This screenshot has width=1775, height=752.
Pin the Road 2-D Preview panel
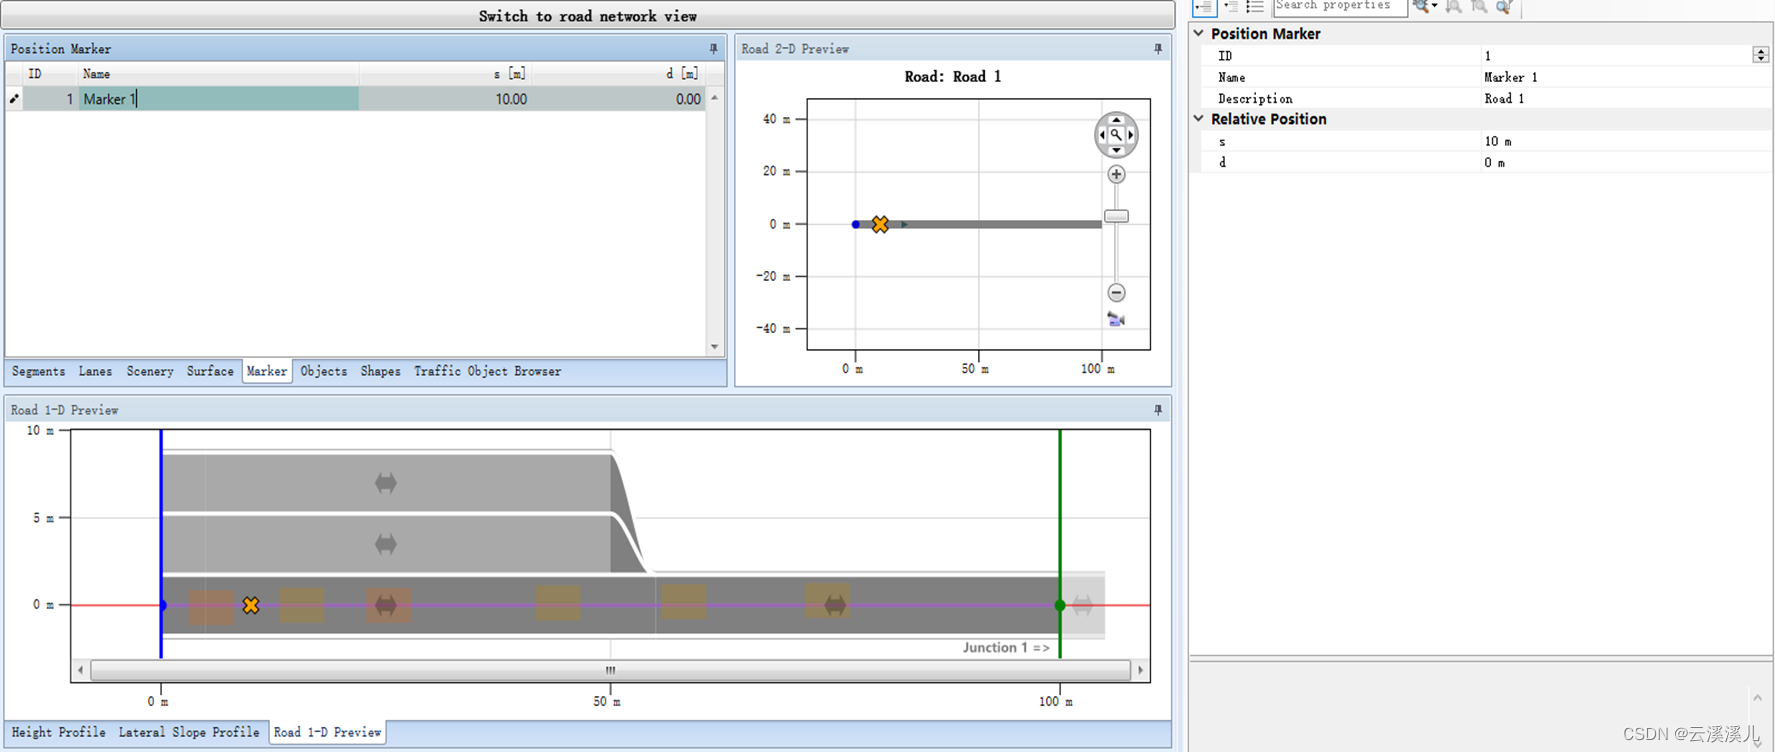tap(1158, 48)
